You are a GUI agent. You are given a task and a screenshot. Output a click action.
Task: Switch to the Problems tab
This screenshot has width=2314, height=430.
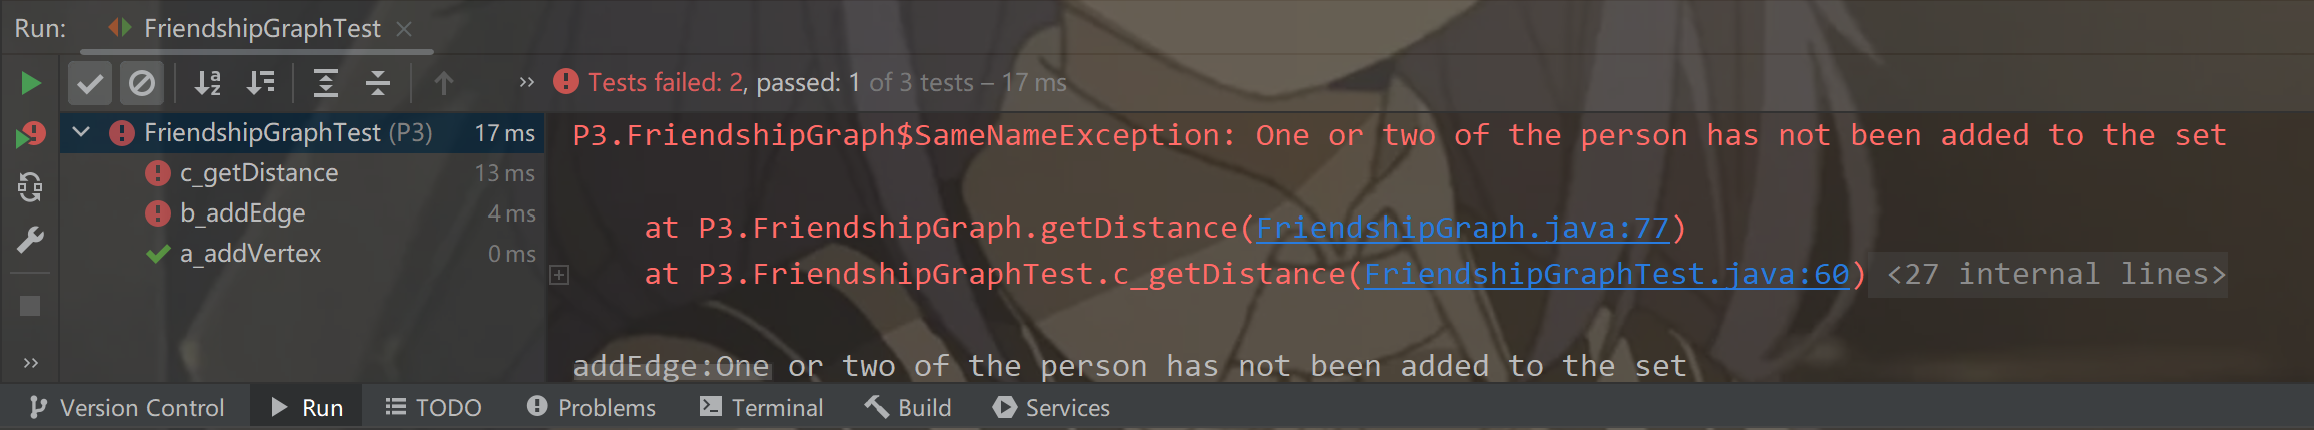tap(591, 408)
